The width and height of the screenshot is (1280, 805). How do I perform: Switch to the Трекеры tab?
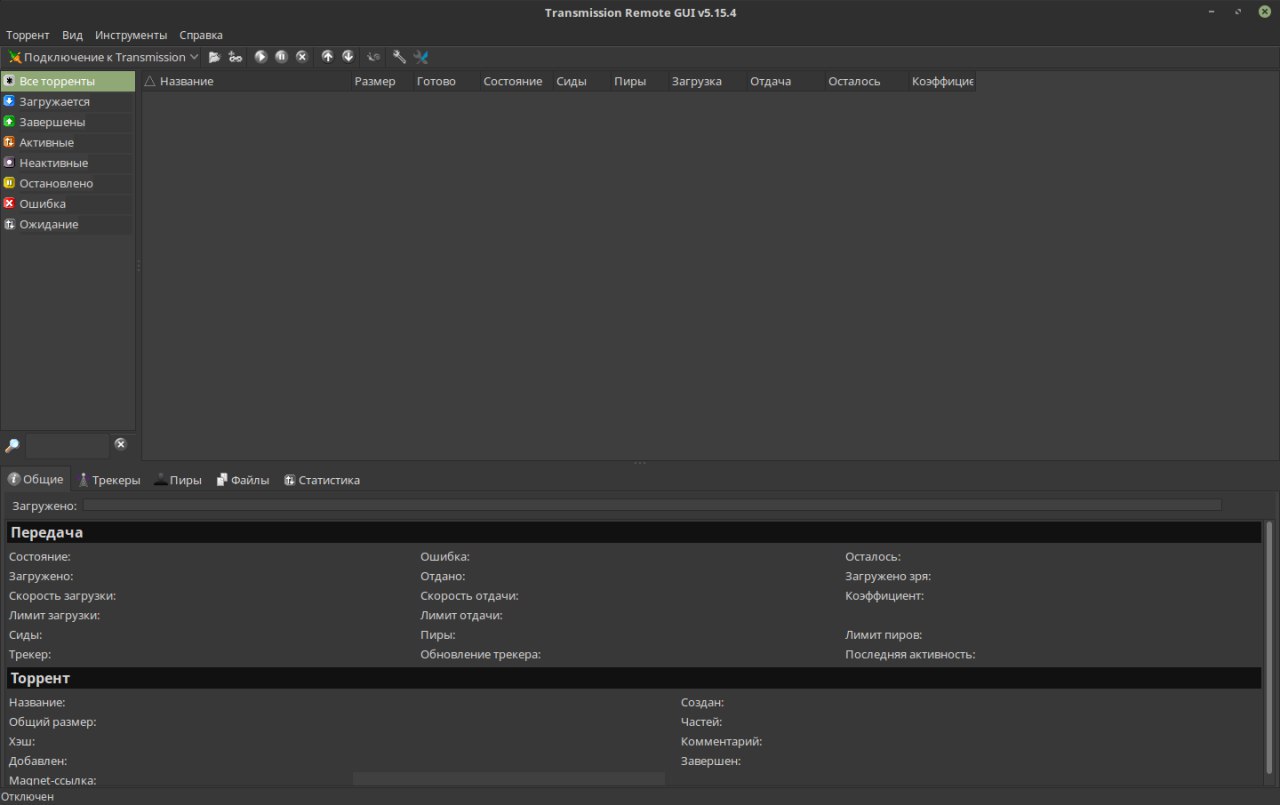[x=109, y=480]
